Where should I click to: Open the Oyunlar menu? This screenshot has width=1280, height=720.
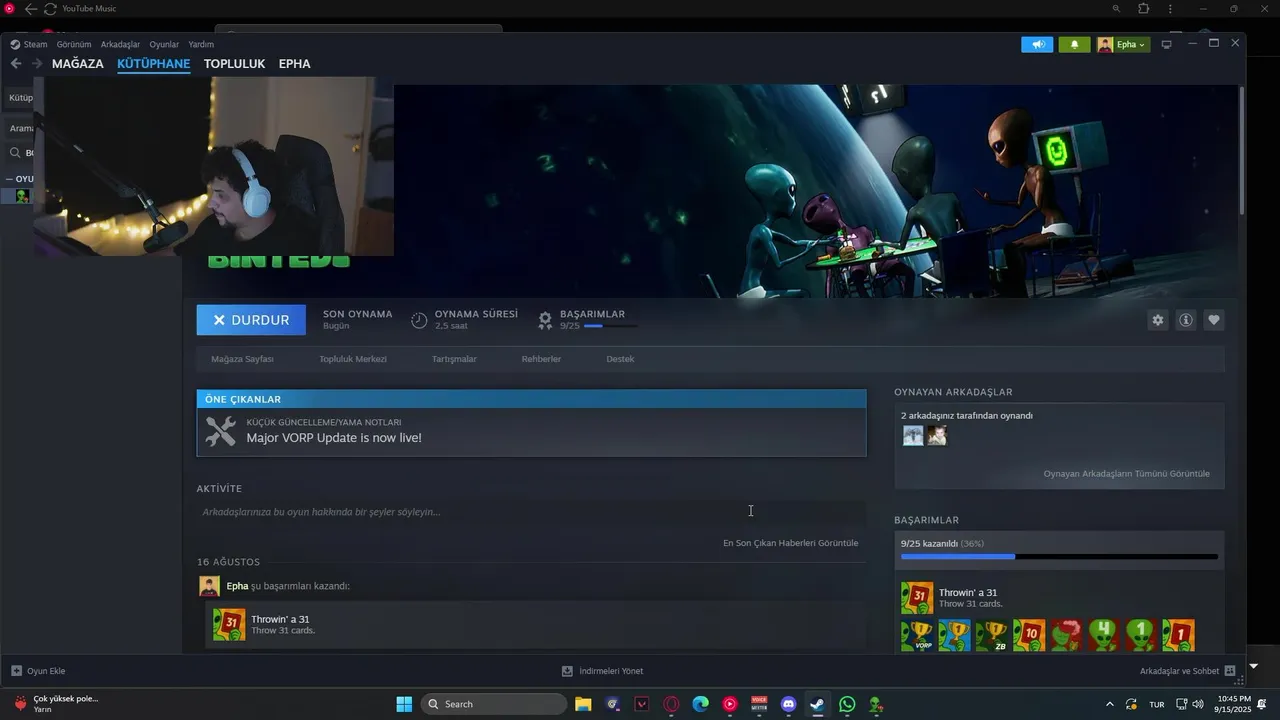tap(164, 44)
